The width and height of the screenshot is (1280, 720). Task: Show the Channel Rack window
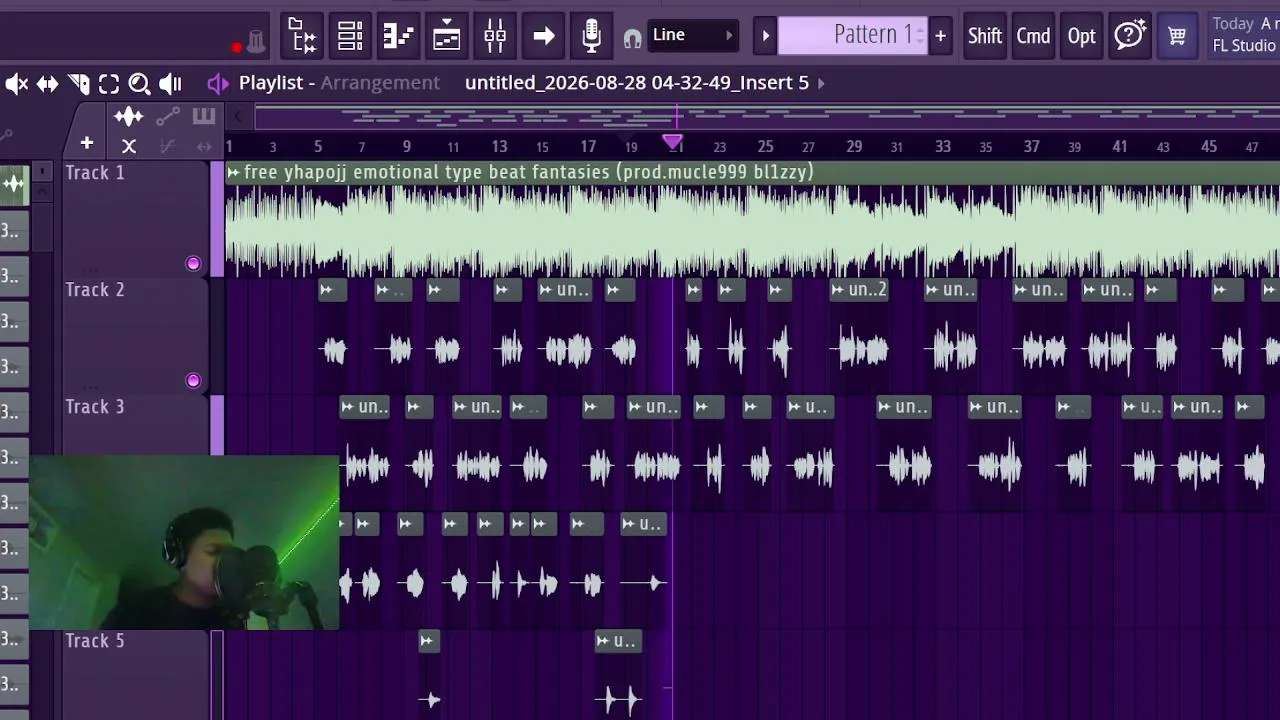(x=350, y=37)
